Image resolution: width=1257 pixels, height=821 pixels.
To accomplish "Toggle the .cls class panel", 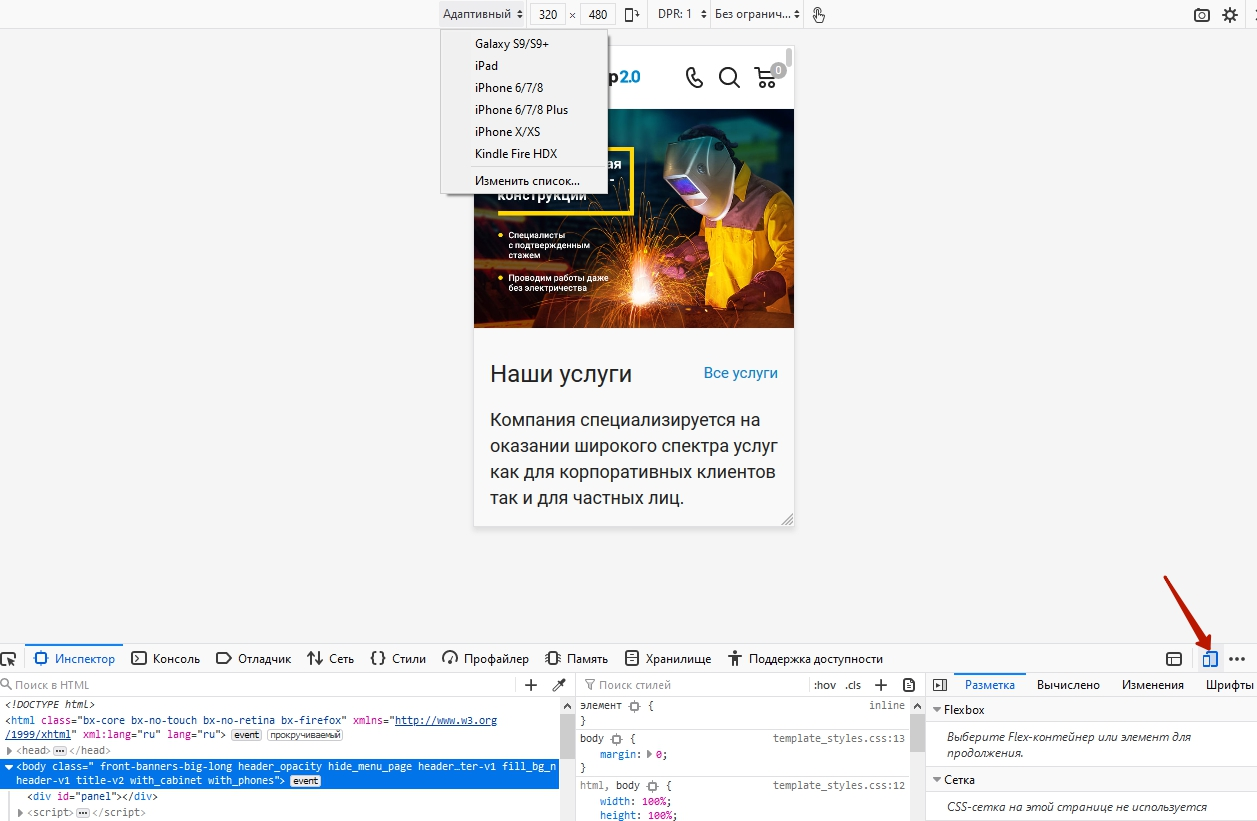I will click(x=853, y=685).
